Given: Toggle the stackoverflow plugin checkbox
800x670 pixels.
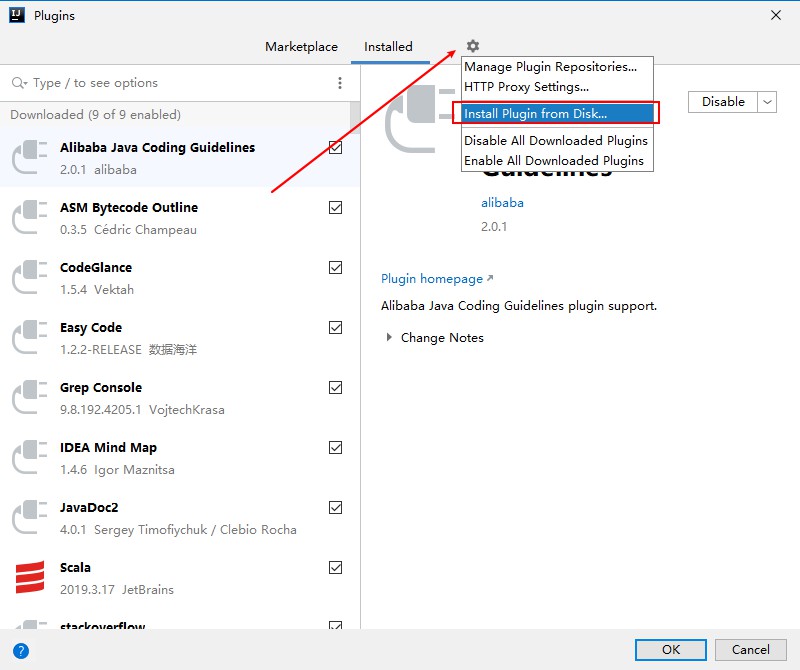Looking at the screenshot, I should 335,625.
